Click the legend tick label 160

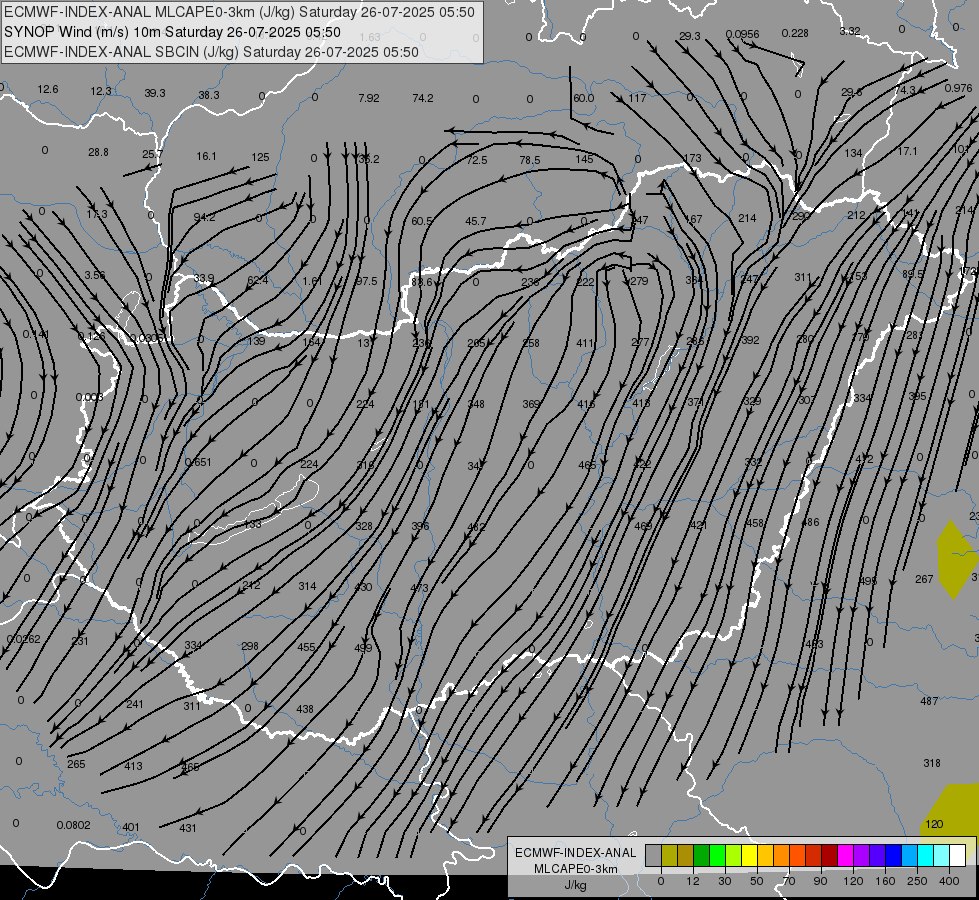click(x=885, y=881)
